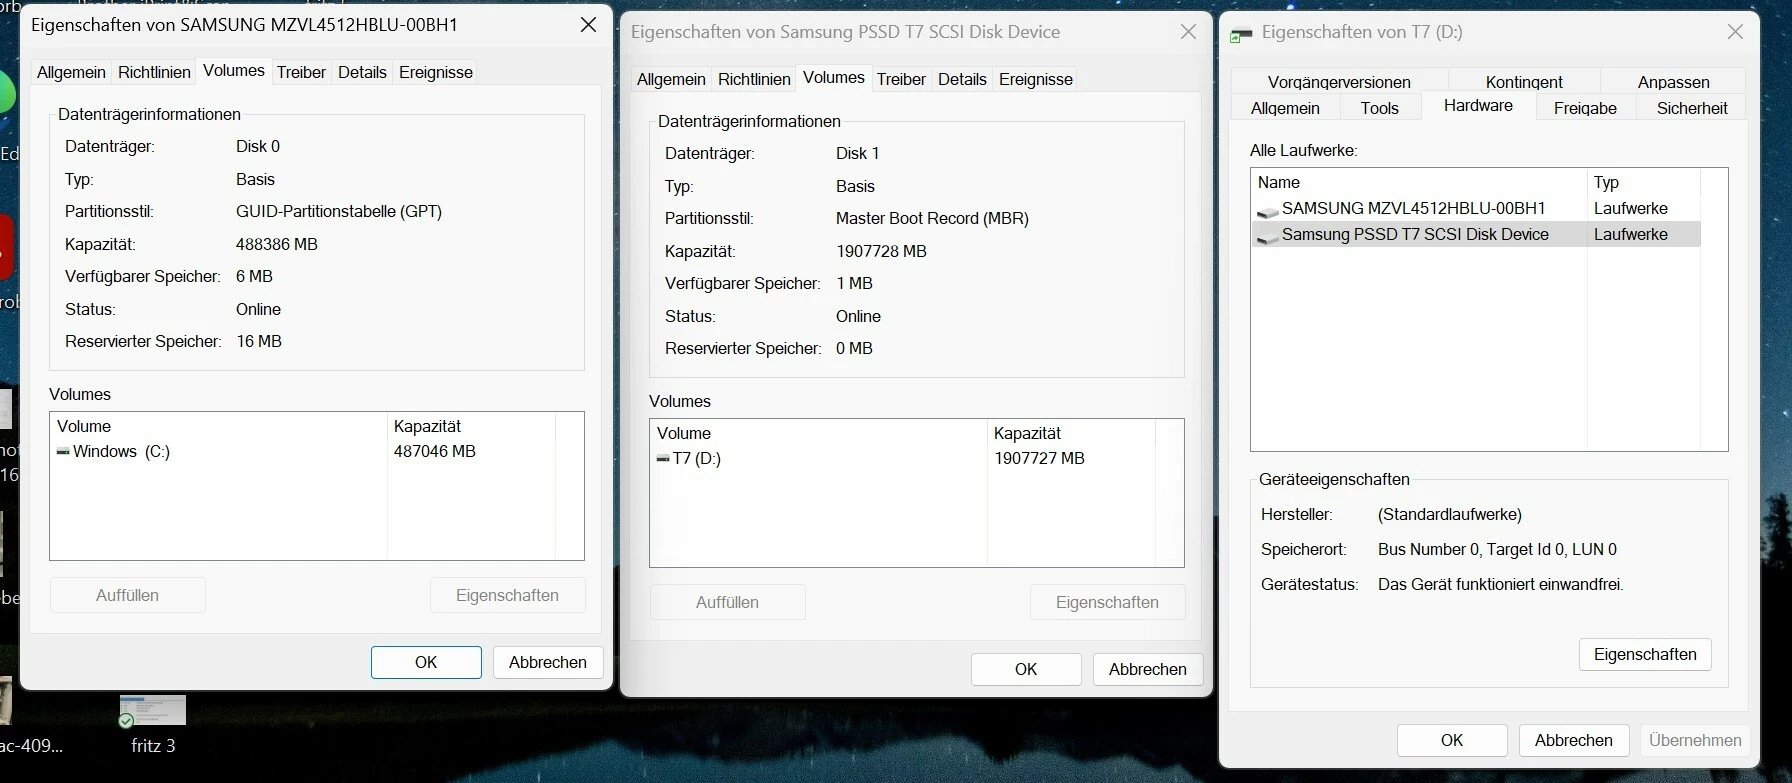Confirm with OK in PSSD T7 window
This screenshot has width=1792, height=783.
[1026, 669]
